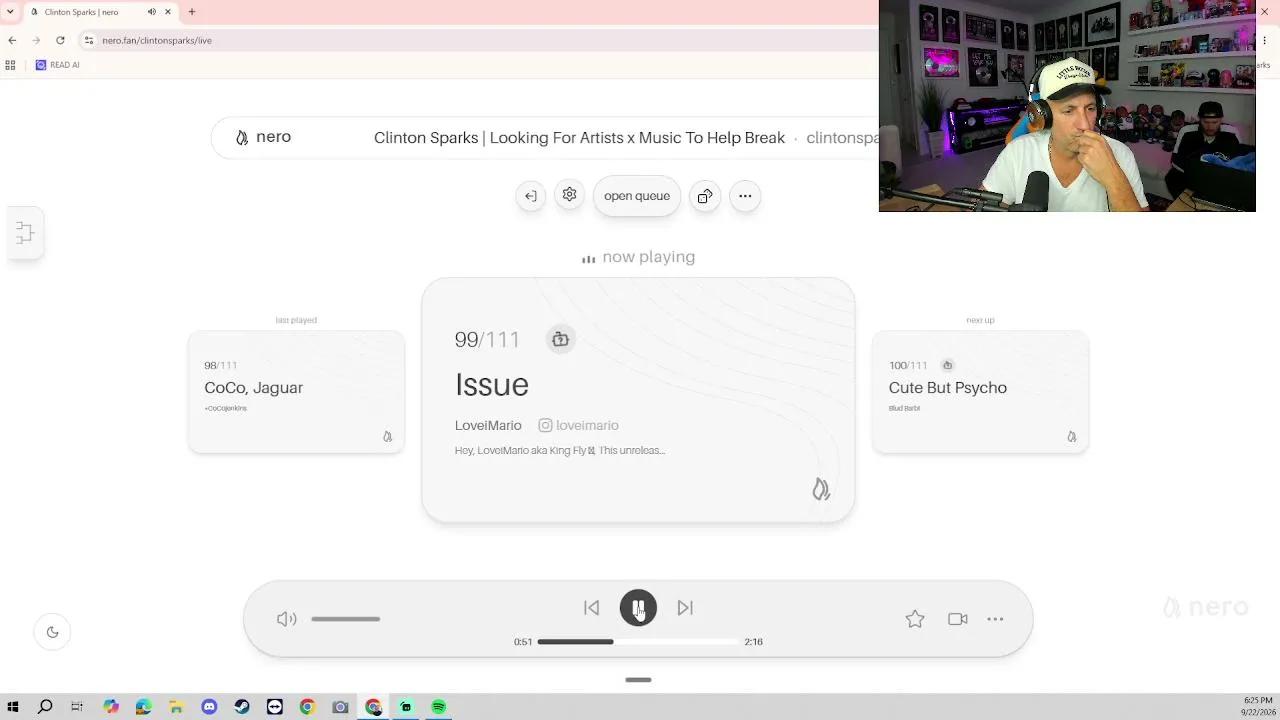Open the settings gear above now playing
Image resolution: width=1280 pixels, height=720 pixels.
coord(570,195)
